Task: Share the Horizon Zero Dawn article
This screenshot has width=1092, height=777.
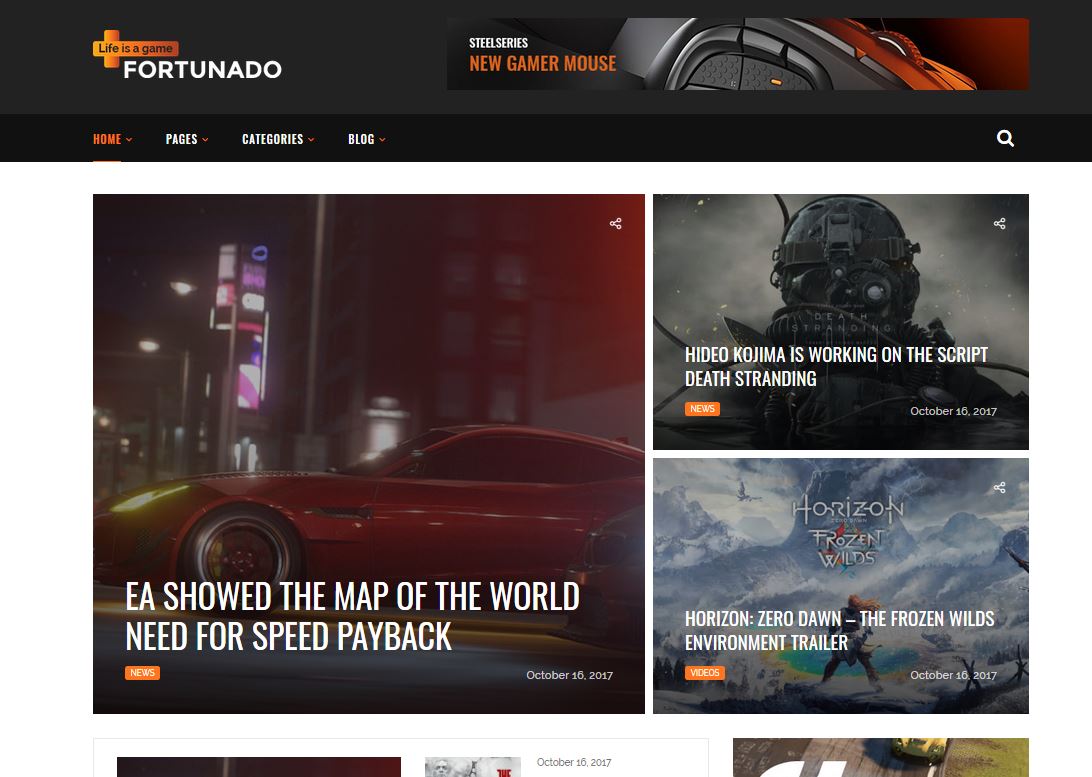Action: [999, 487]
